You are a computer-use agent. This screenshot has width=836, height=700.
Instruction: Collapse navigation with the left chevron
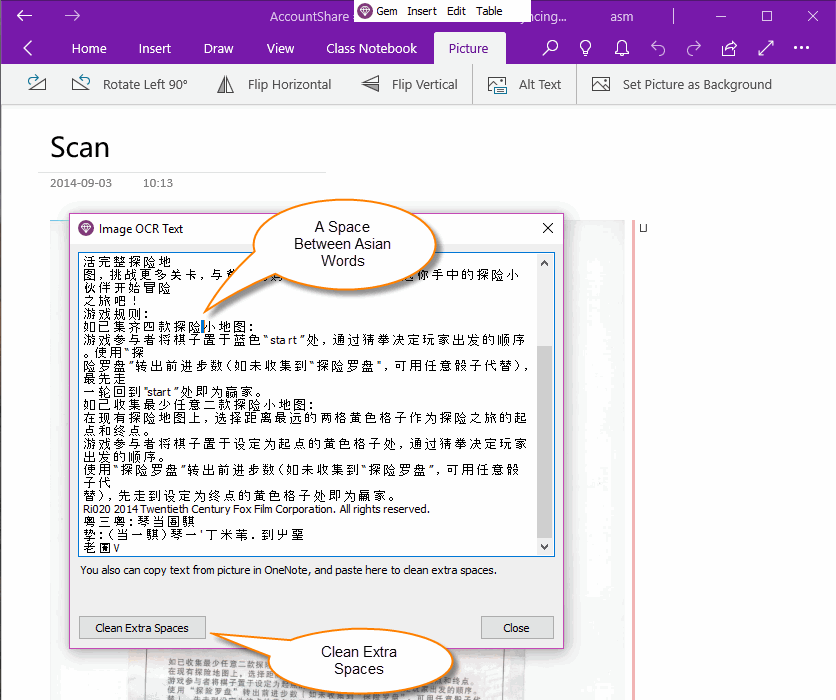pos(28,49)
